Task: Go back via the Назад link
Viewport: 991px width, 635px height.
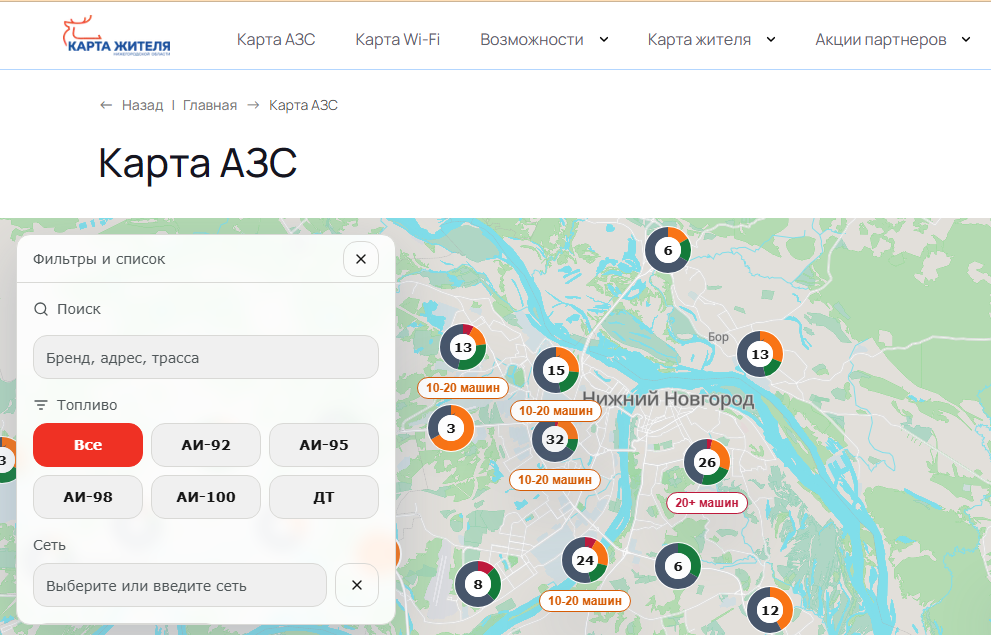Action: [131, 105]
